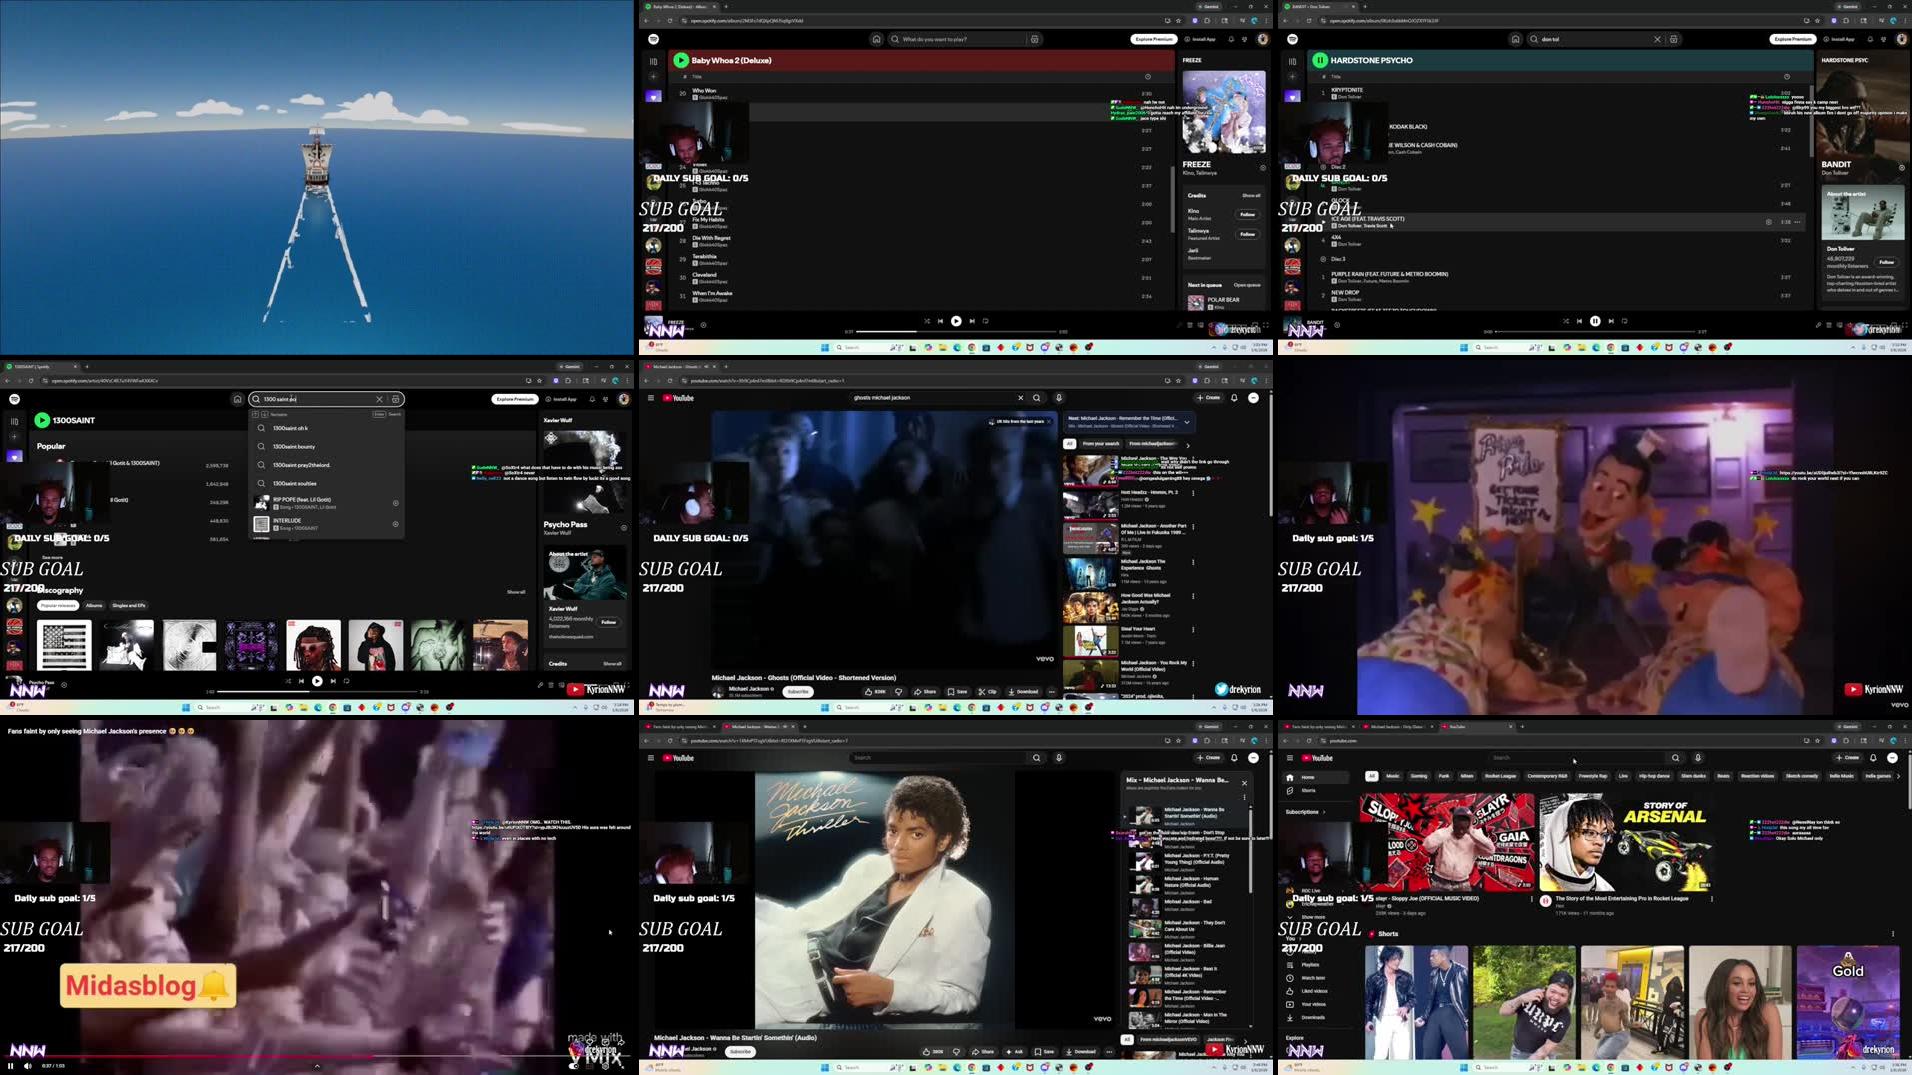Subscribe to the Michael Jackson channel

[x=739, y=1051]
